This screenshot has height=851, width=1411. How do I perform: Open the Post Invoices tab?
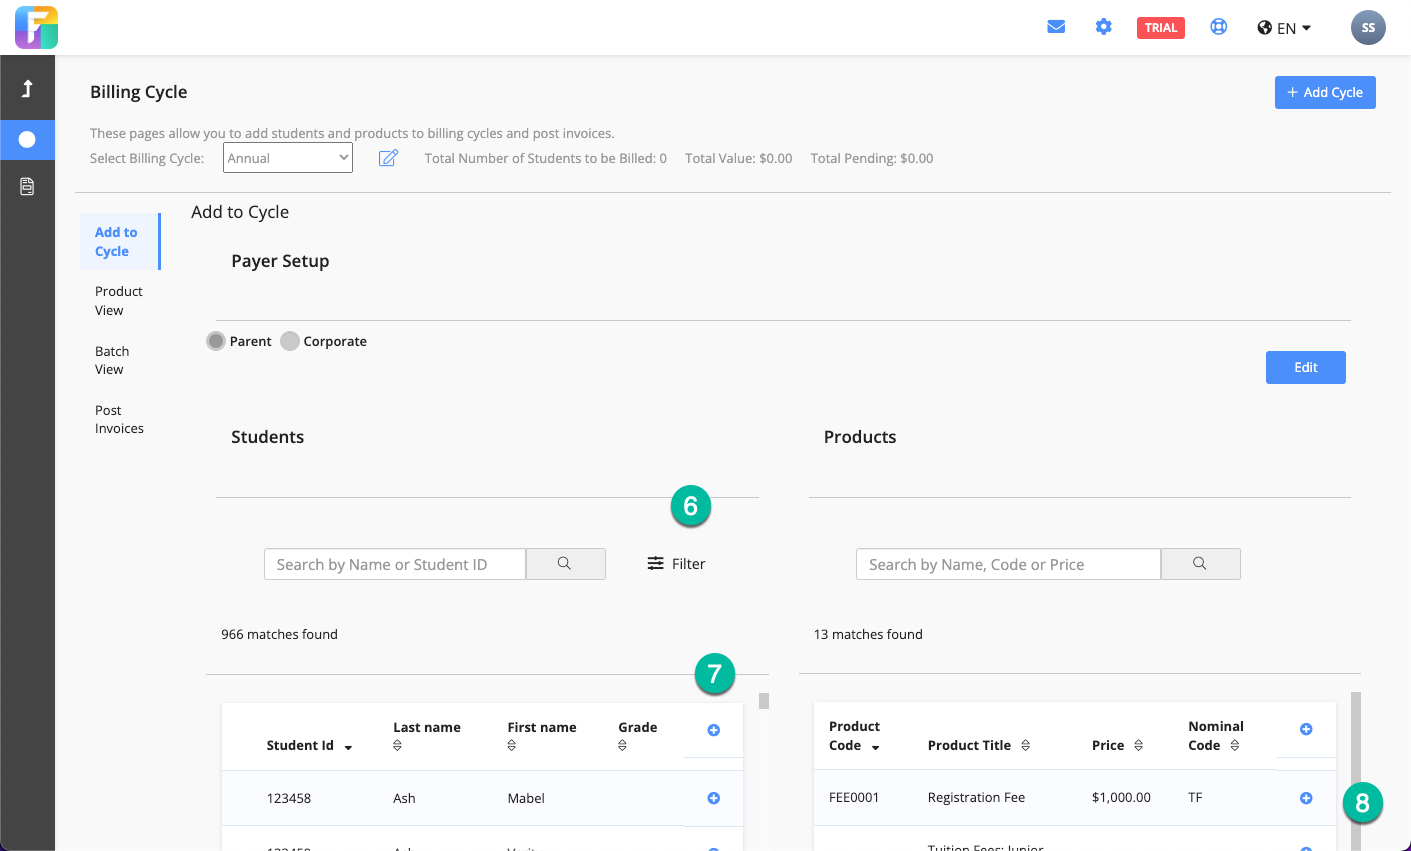[x=119, y=419]
